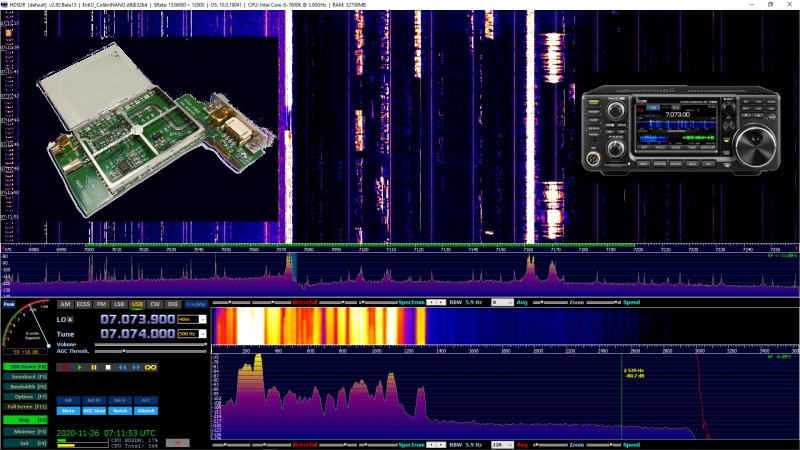This screenshot has width=800, height=450.
Task: Toggle AGC Slow setting
Action: (x=94, y=411)
